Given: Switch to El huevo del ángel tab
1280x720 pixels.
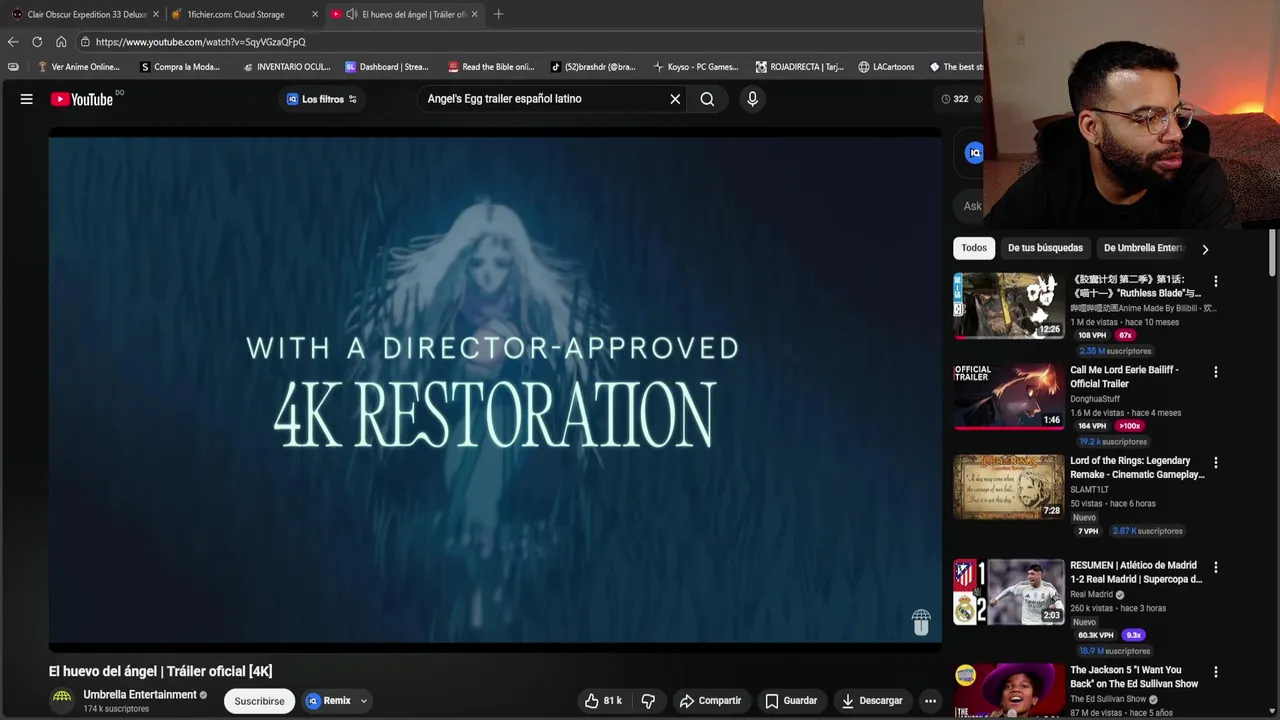Looking at the screenshot, I should point(405,14).
